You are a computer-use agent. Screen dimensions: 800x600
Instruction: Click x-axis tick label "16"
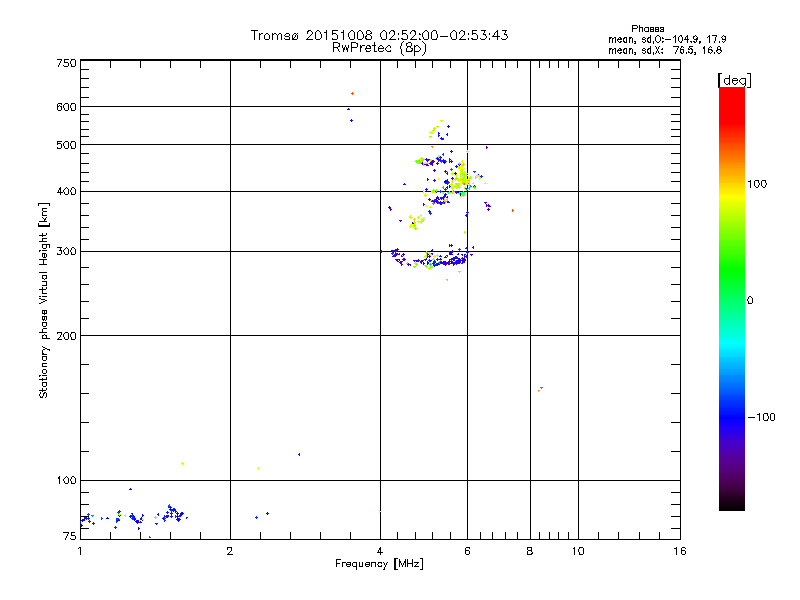[x=680, y=551]
